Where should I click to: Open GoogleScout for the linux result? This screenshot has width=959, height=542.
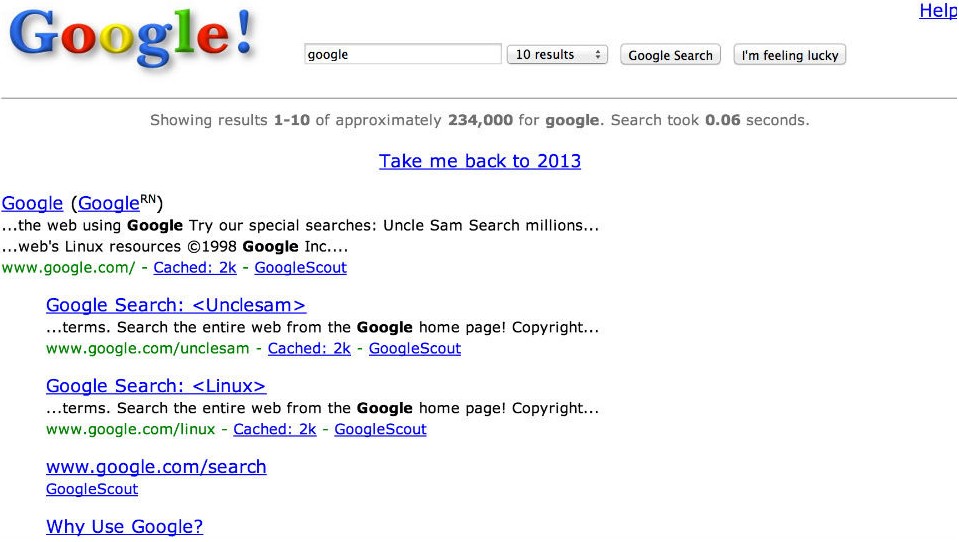[x=380, y=429]
